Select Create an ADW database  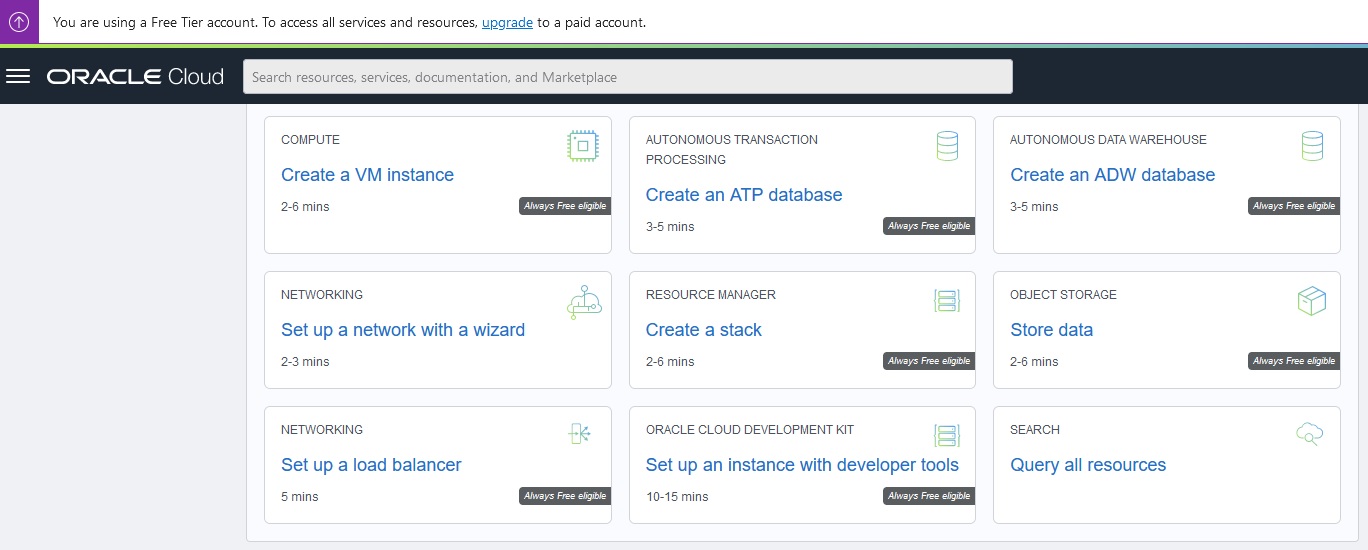(1112, 175)
